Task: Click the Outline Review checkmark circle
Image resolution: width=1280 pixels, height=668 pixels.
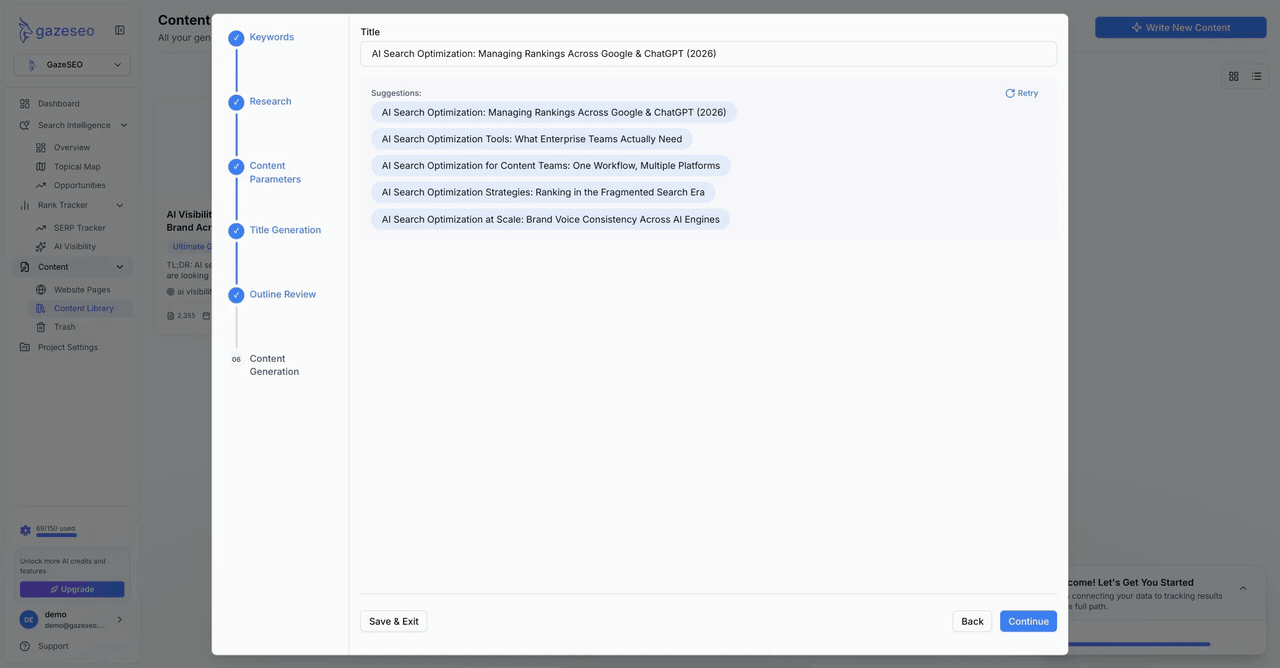Action: (236, 295)
